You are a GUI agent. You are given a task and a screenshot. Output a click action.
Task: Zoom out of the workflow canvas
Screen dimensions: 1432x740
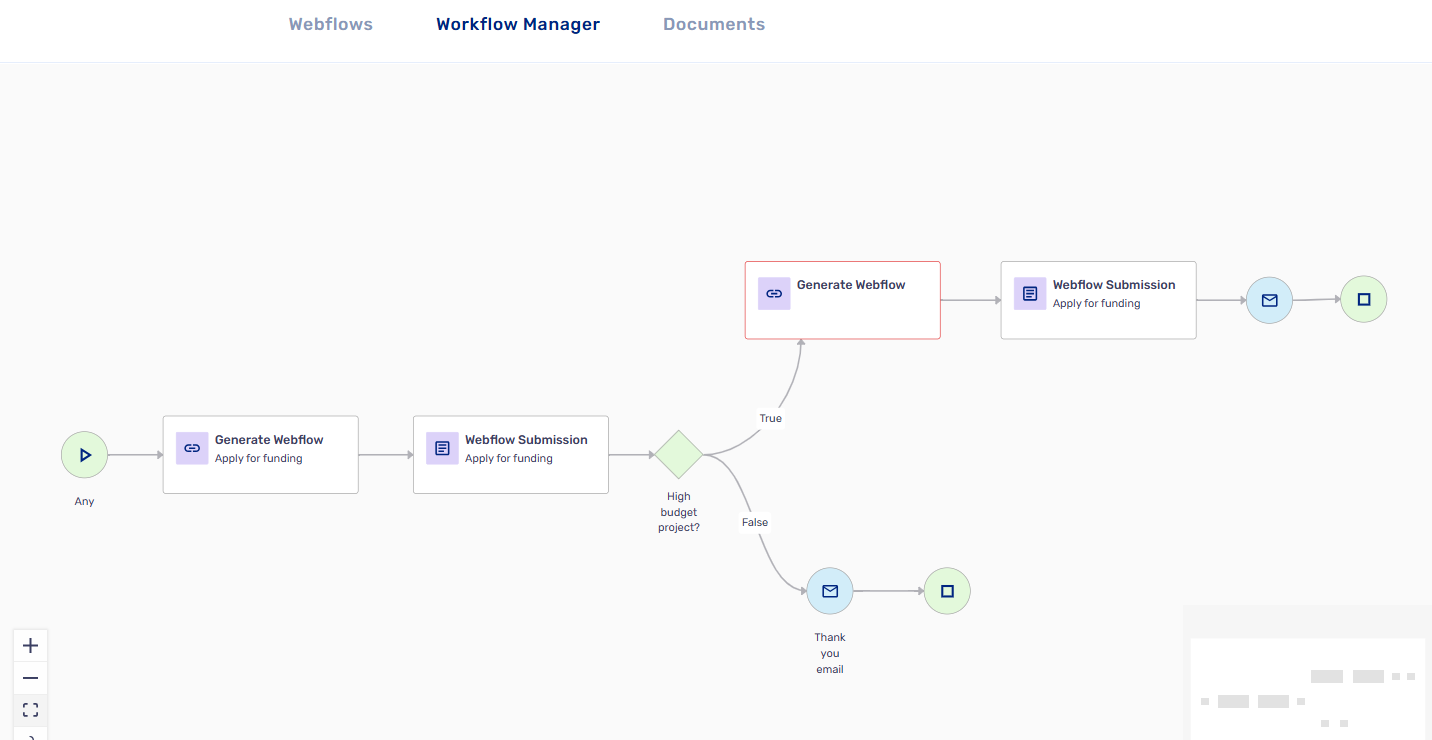[30, 678]
